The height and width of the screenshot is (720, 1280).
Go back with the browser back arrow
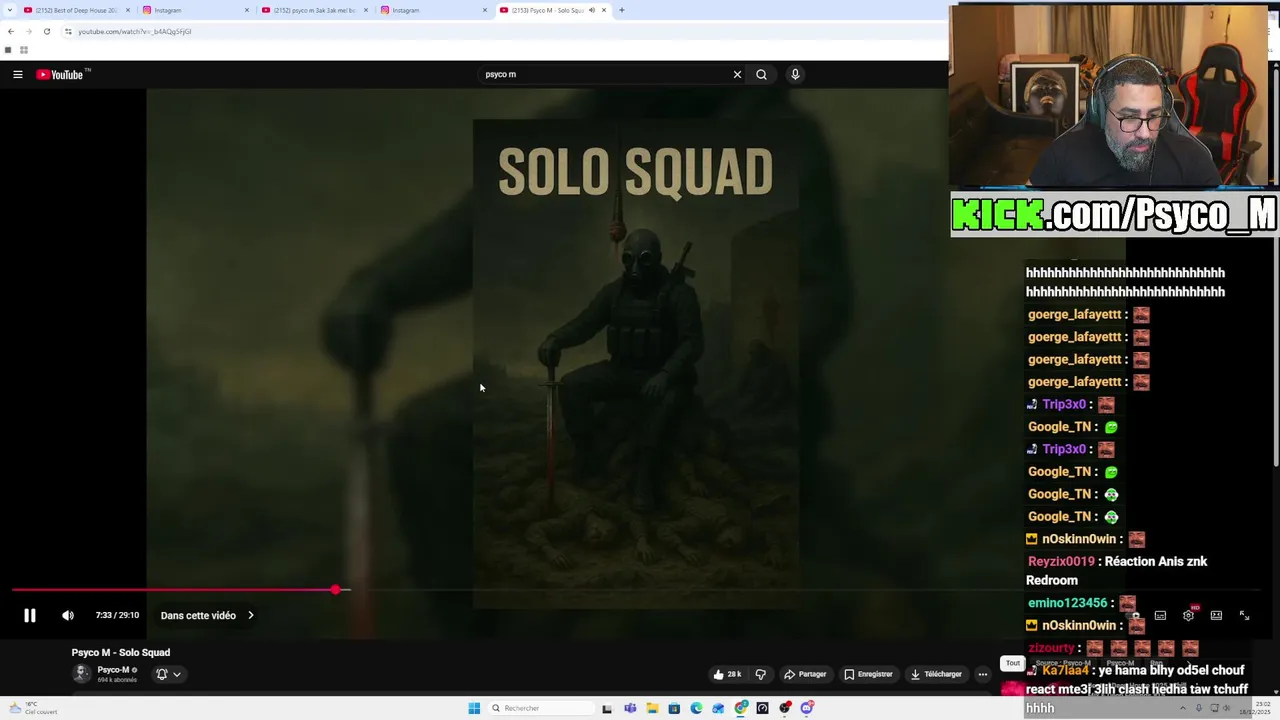coord(11,31)
